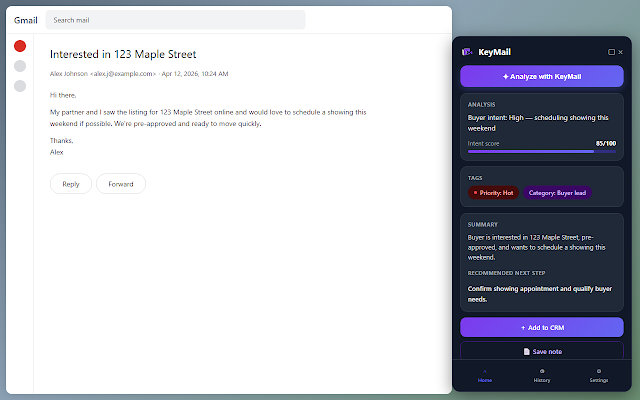The width and height of the screenshot is (640, 400).
Task: Reply to Alex Johnson's email
Action: pyautogui.click(x=71, y=184)
